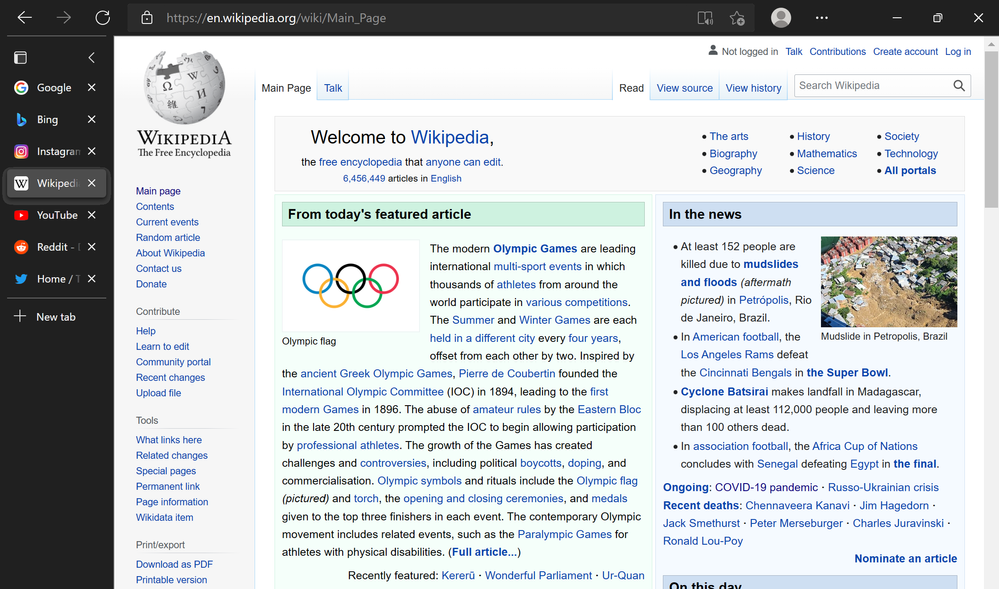Screen dimensions: 999x589
Task: Click the Wikipedia search magnifier icon
Action: coord(959,85)
